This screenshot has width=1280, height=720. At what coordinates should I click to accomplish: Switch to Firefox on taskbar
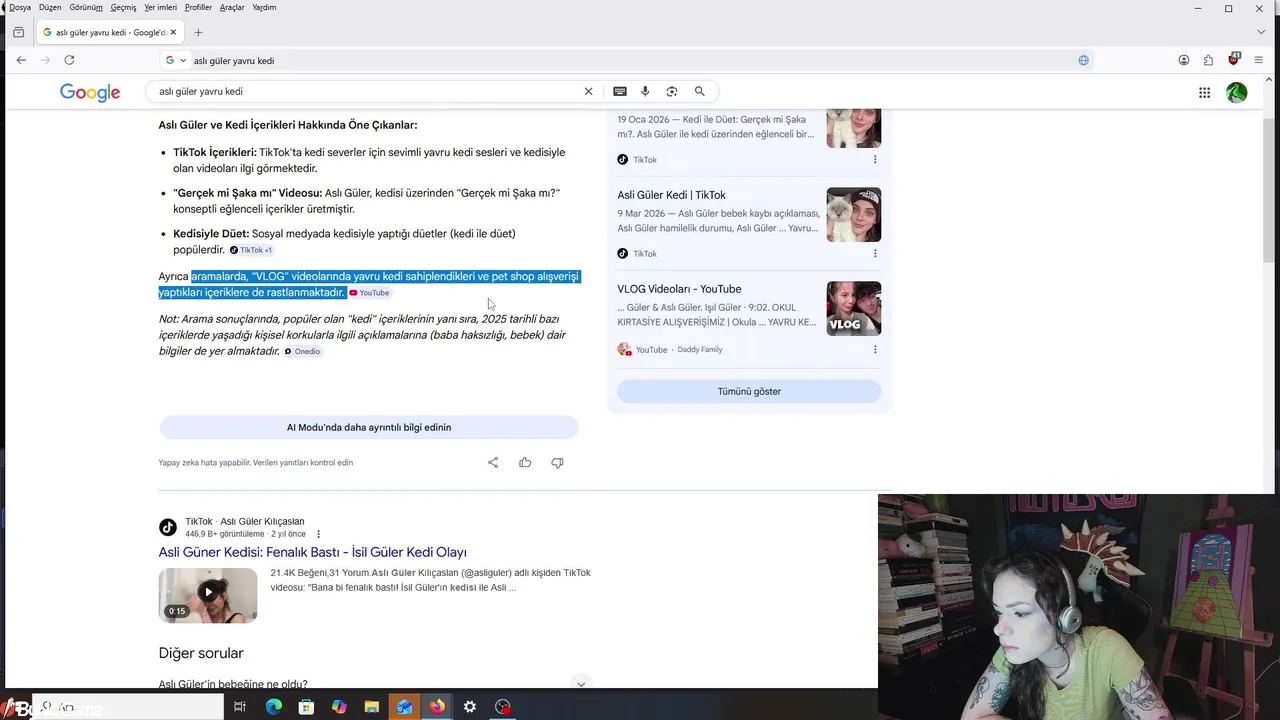tap(437, 707)
